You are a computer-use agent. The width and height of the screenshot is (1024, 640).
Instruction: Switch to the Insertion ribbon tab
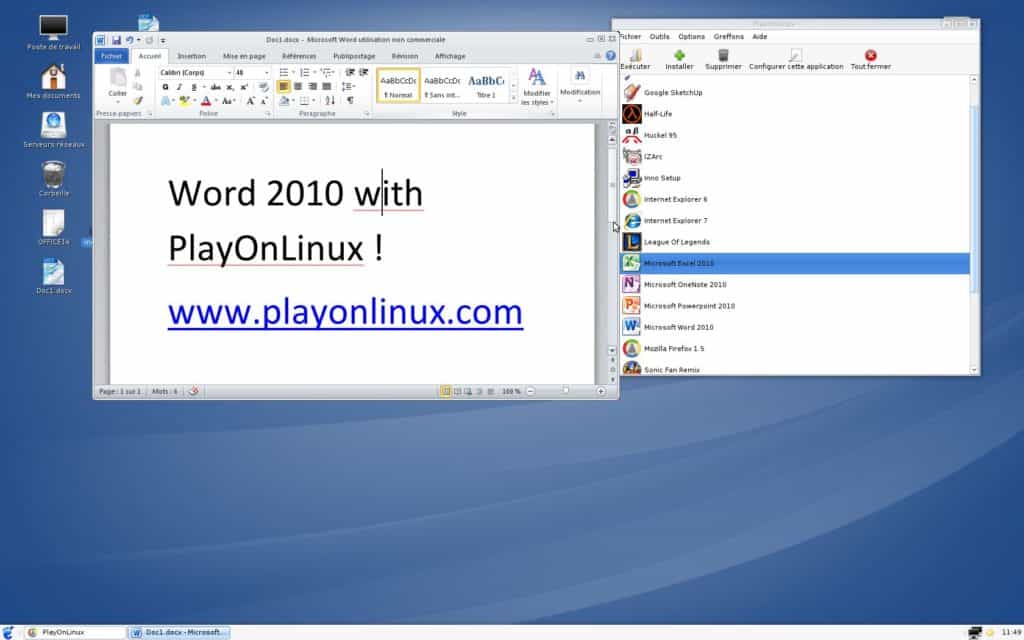pyautogui.click(x=191, y=56)
